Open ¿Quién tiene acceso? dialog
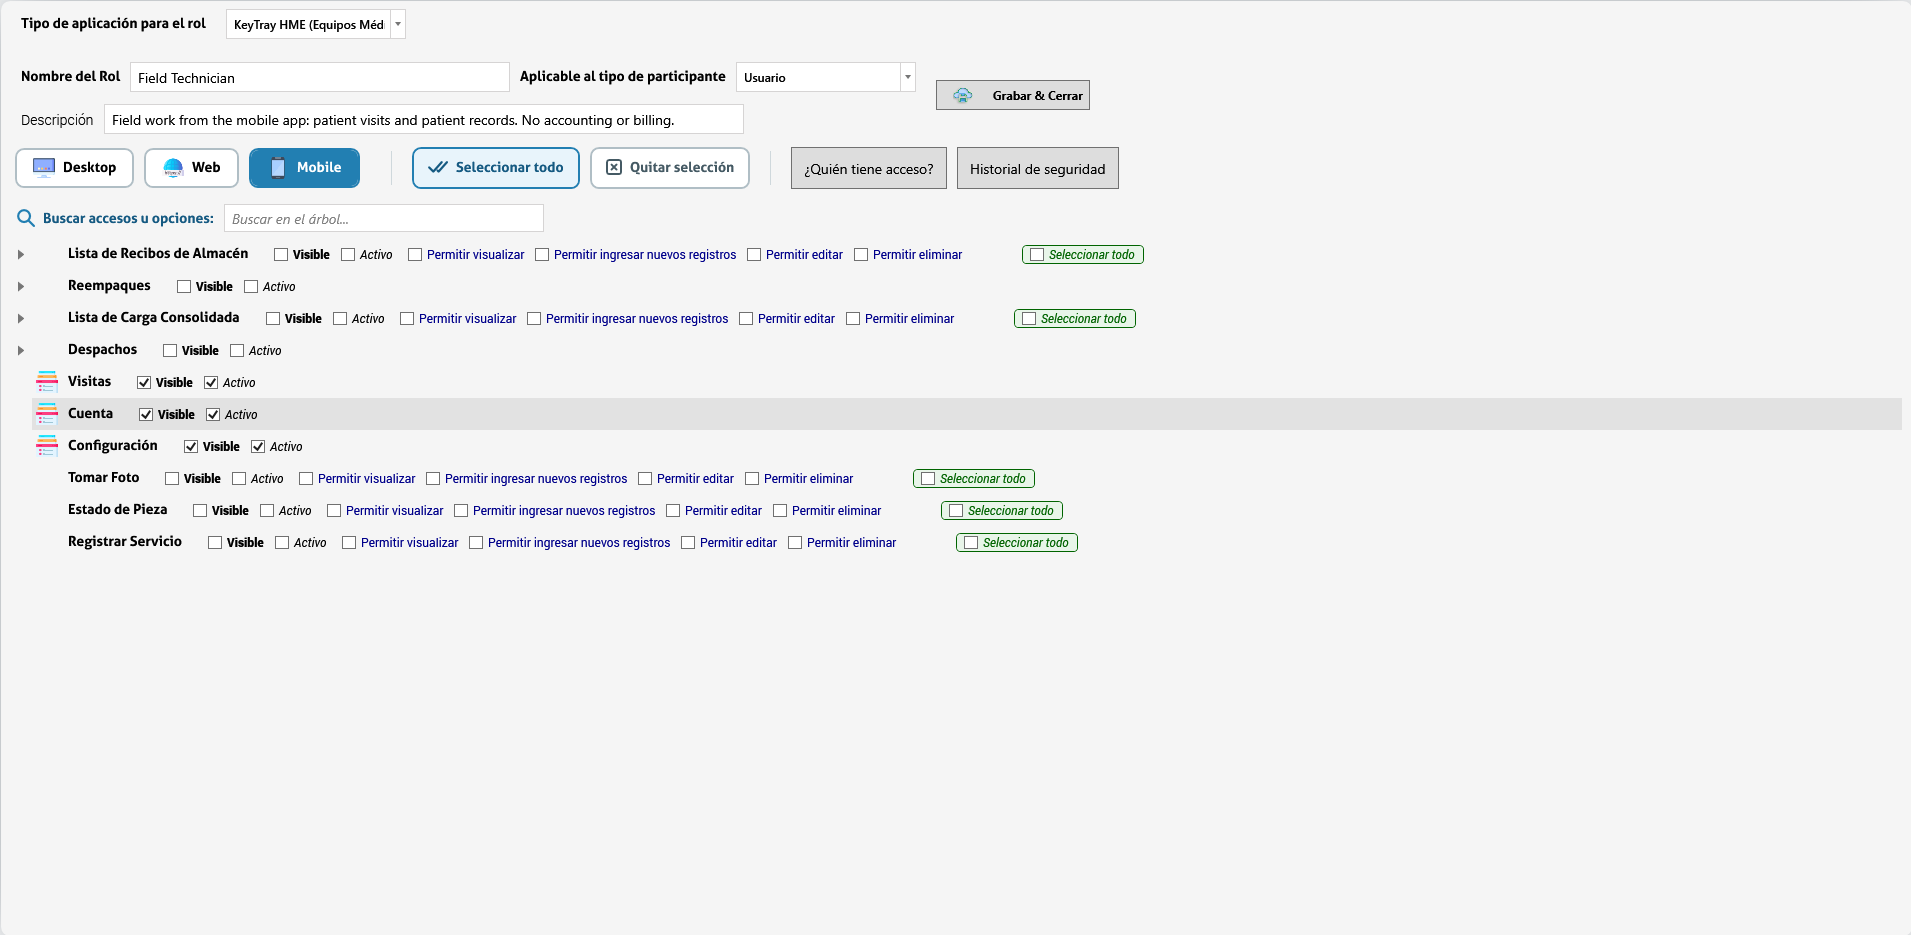Viewport: 1911px width, 935px height. pos(869,168)
